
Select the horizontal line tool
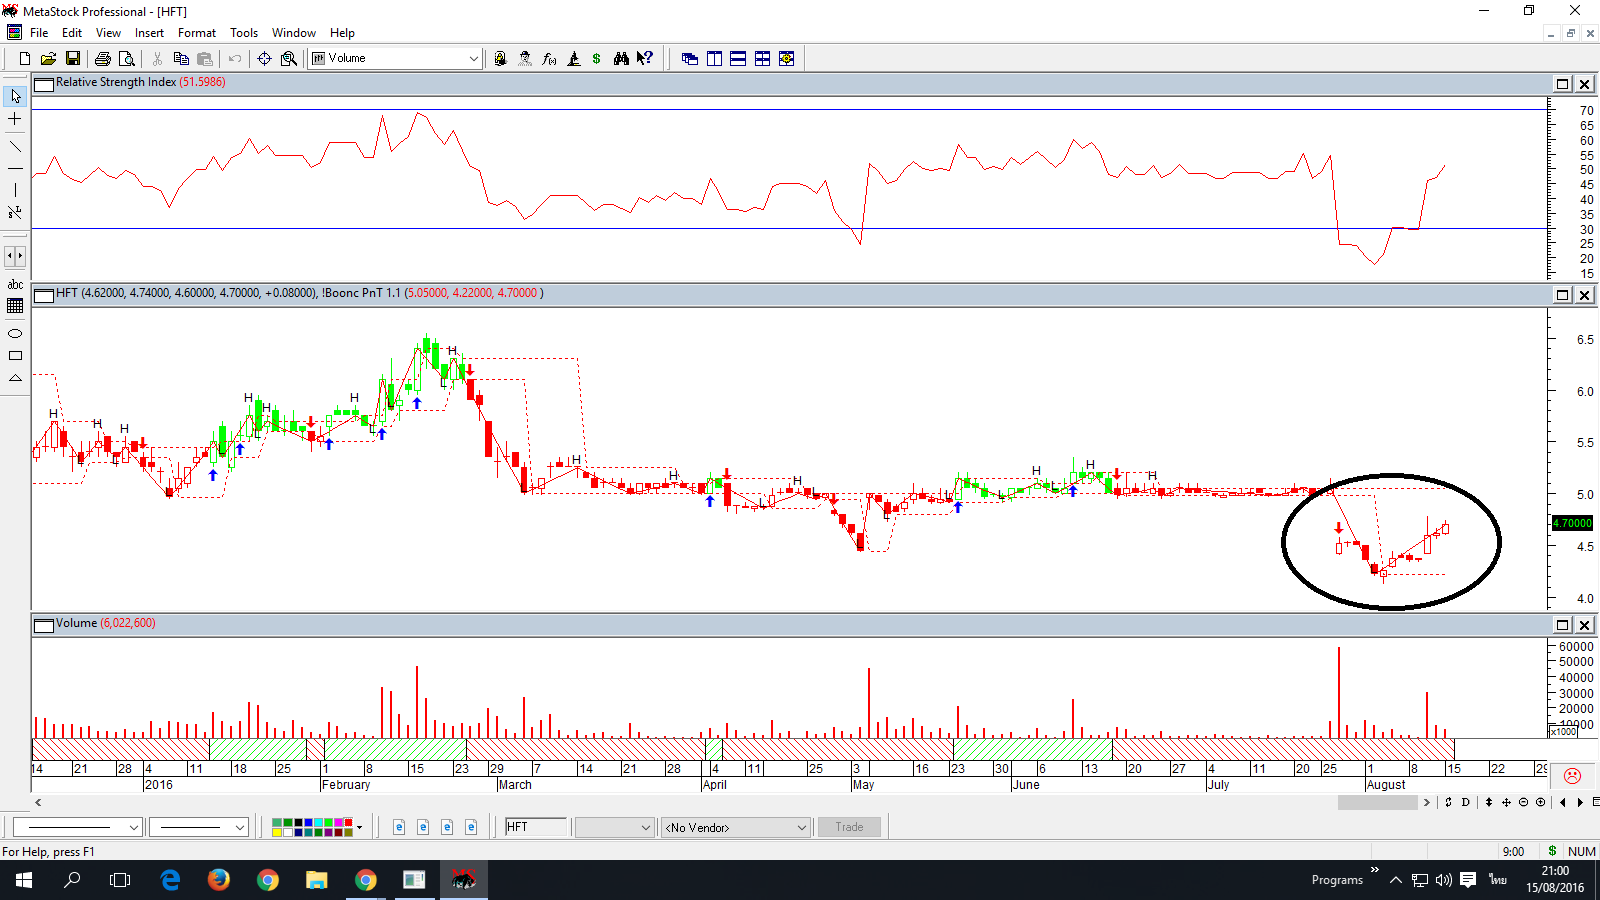[15, 168]
